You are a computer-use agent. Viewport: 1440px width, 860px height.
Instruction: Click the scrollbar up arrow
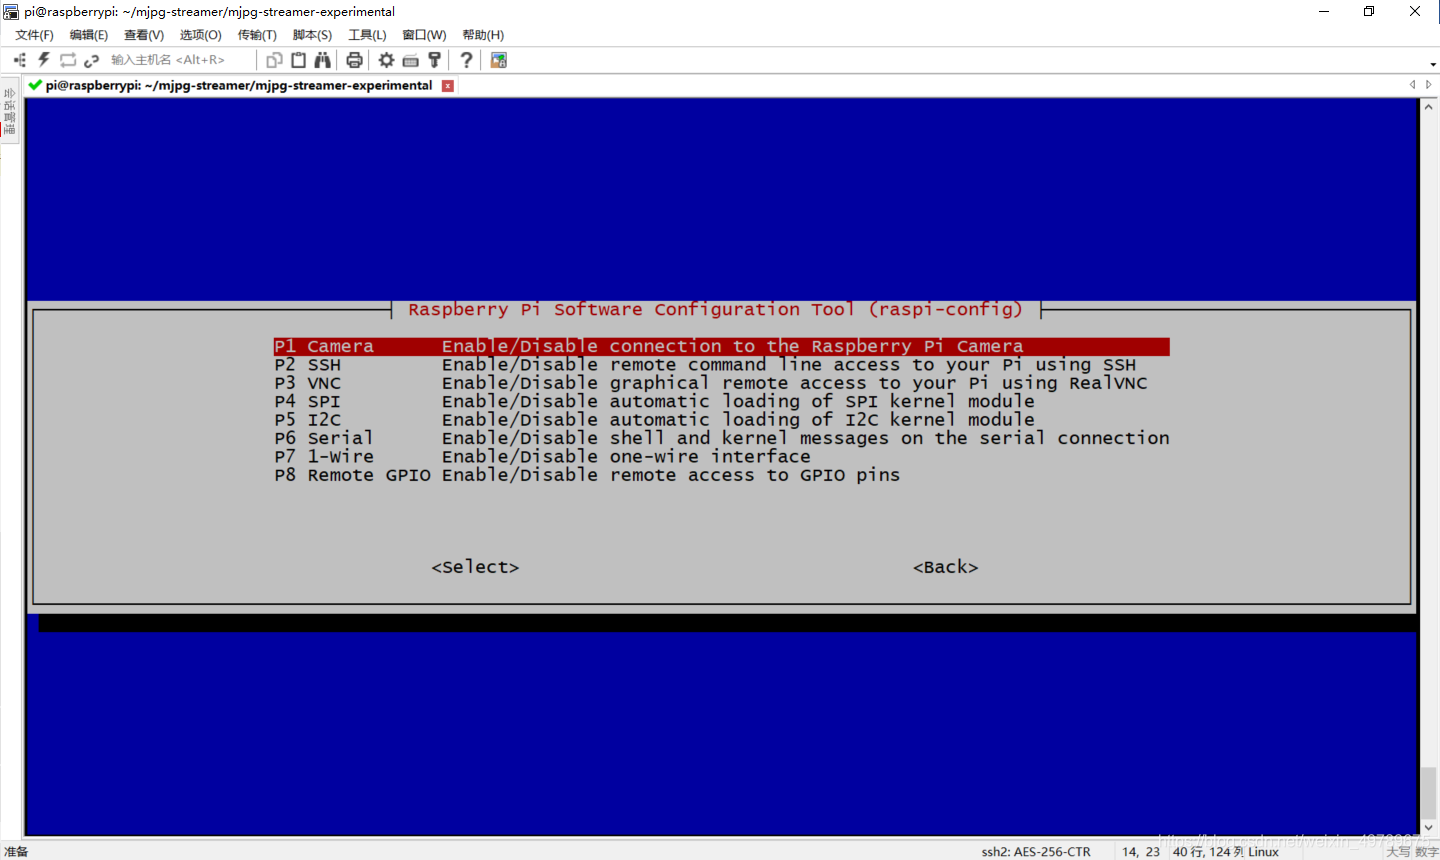[1429, 105]
